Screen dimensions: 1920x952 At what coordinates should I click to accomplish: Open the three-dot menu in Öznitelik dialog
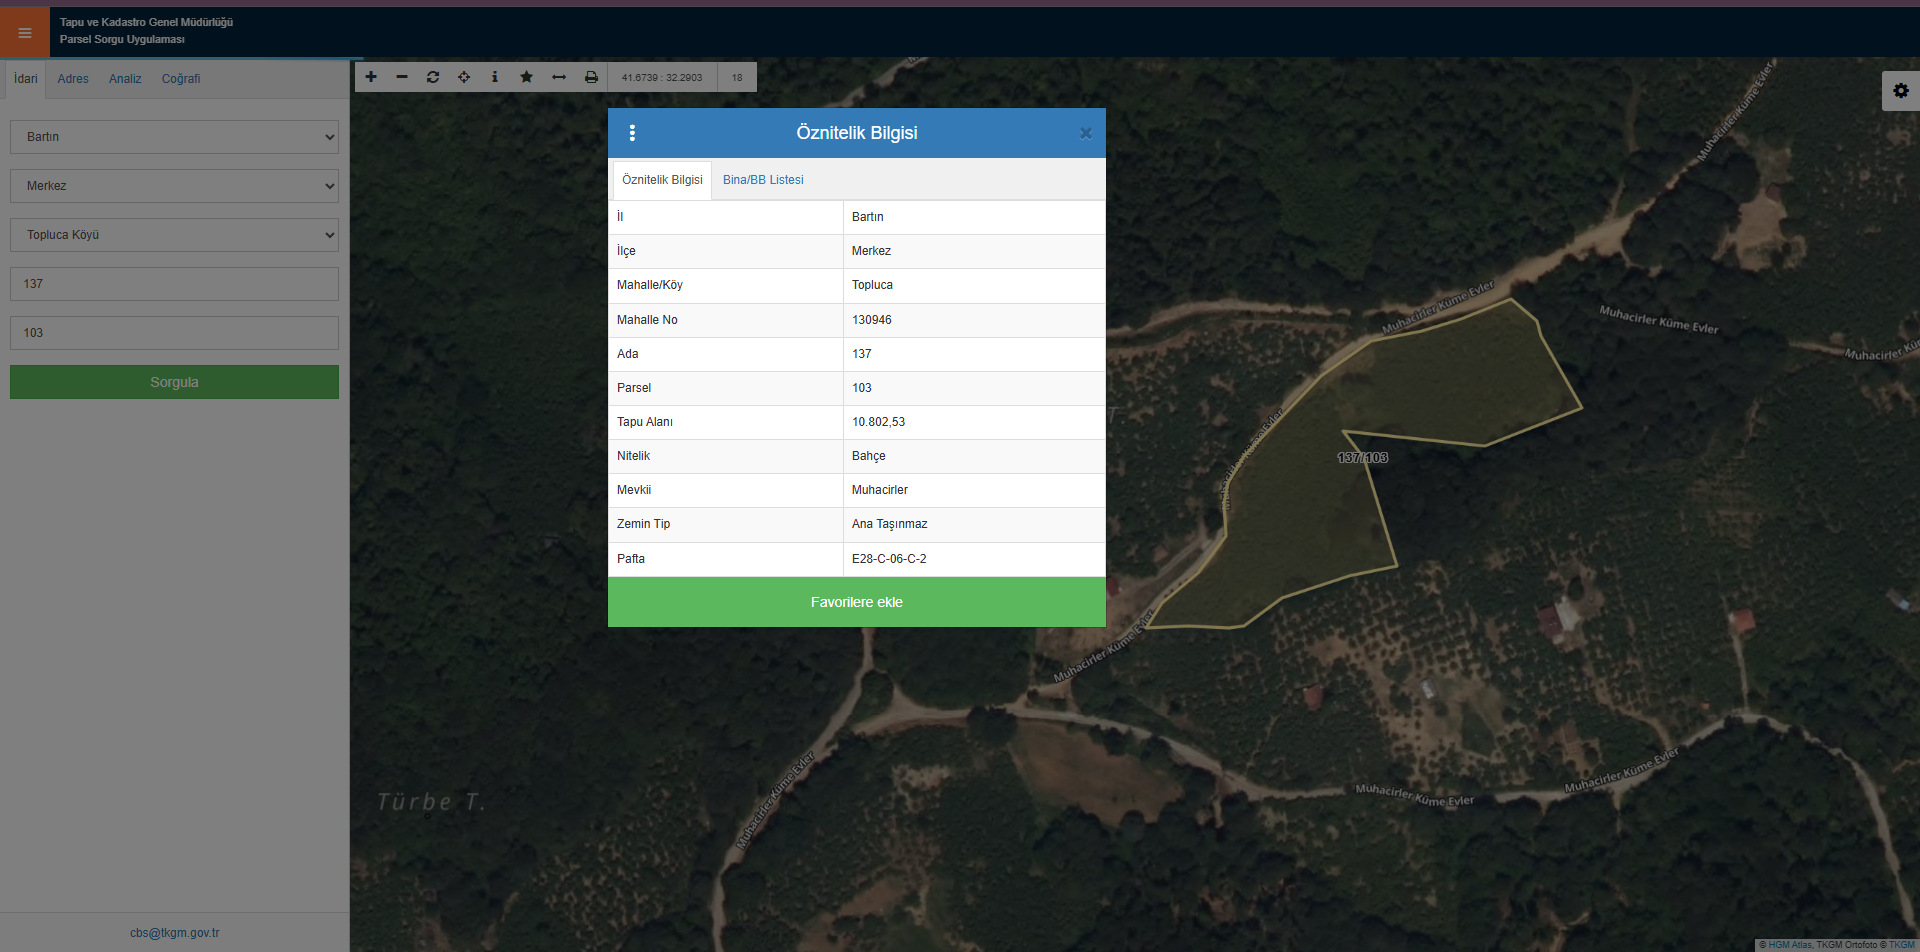click(632, 133)
